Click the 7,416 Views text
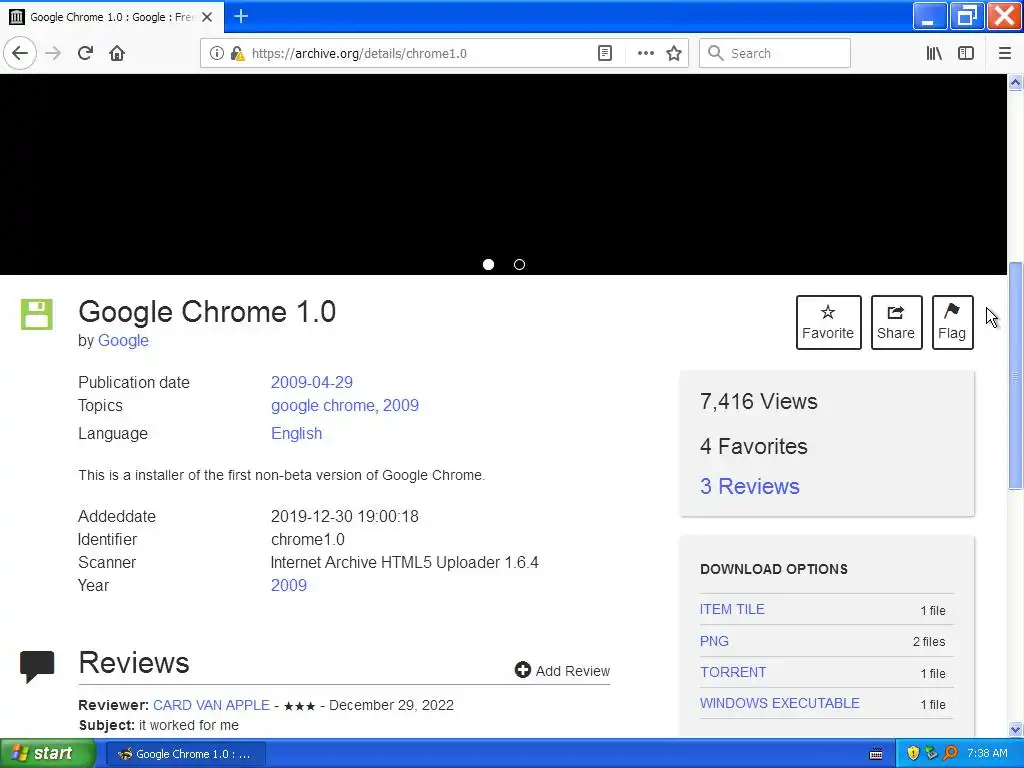This screenshot has height=768, width=1024. tap(758, 402)
